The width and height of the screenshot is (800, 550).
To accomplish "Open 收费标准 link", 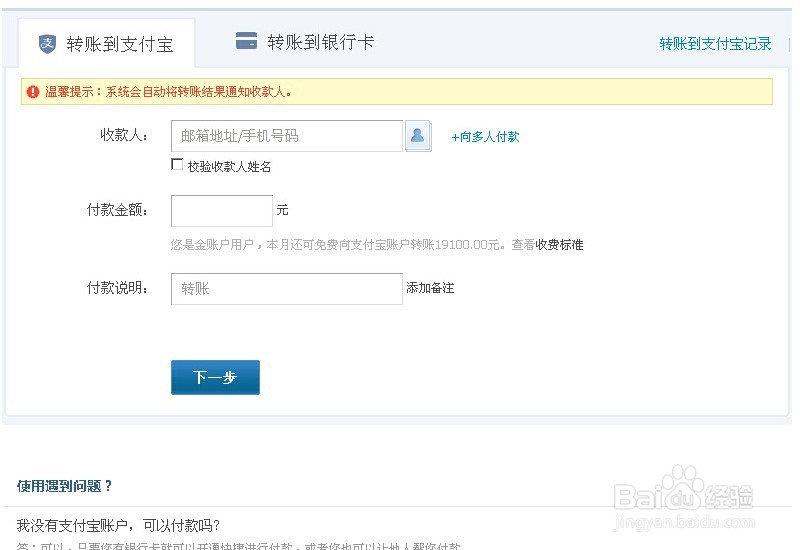I will coord(559,245).
